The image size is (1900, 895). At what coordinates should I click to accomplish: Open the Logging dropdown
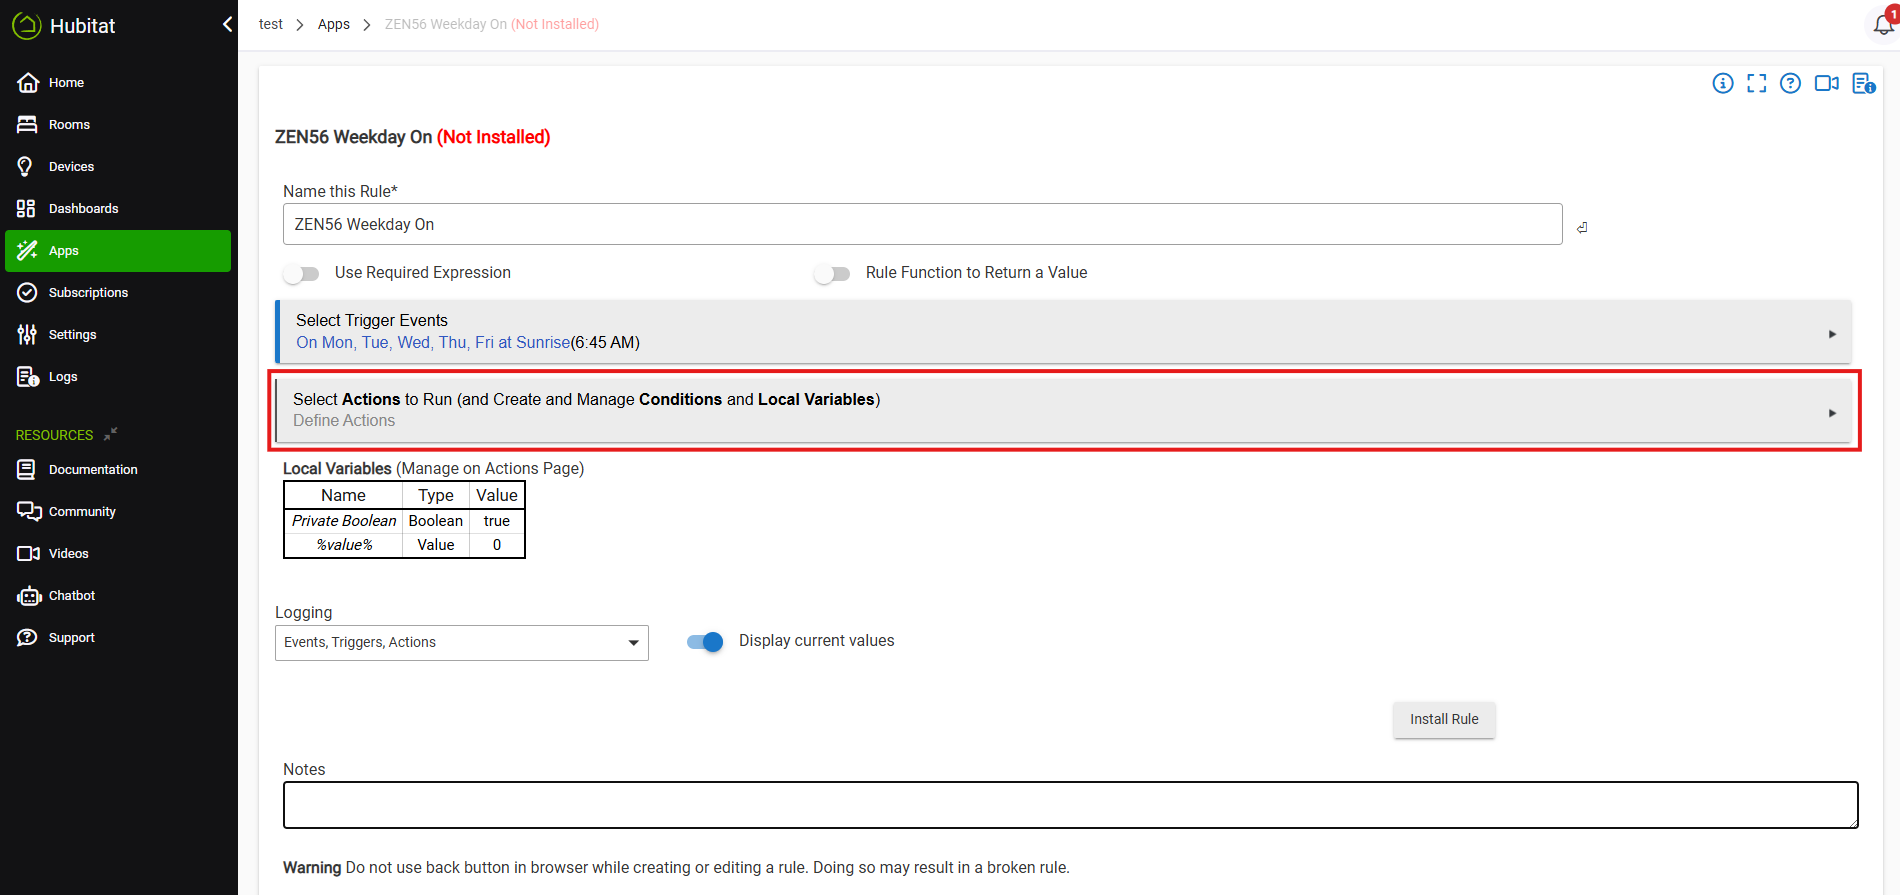[461, 643]
